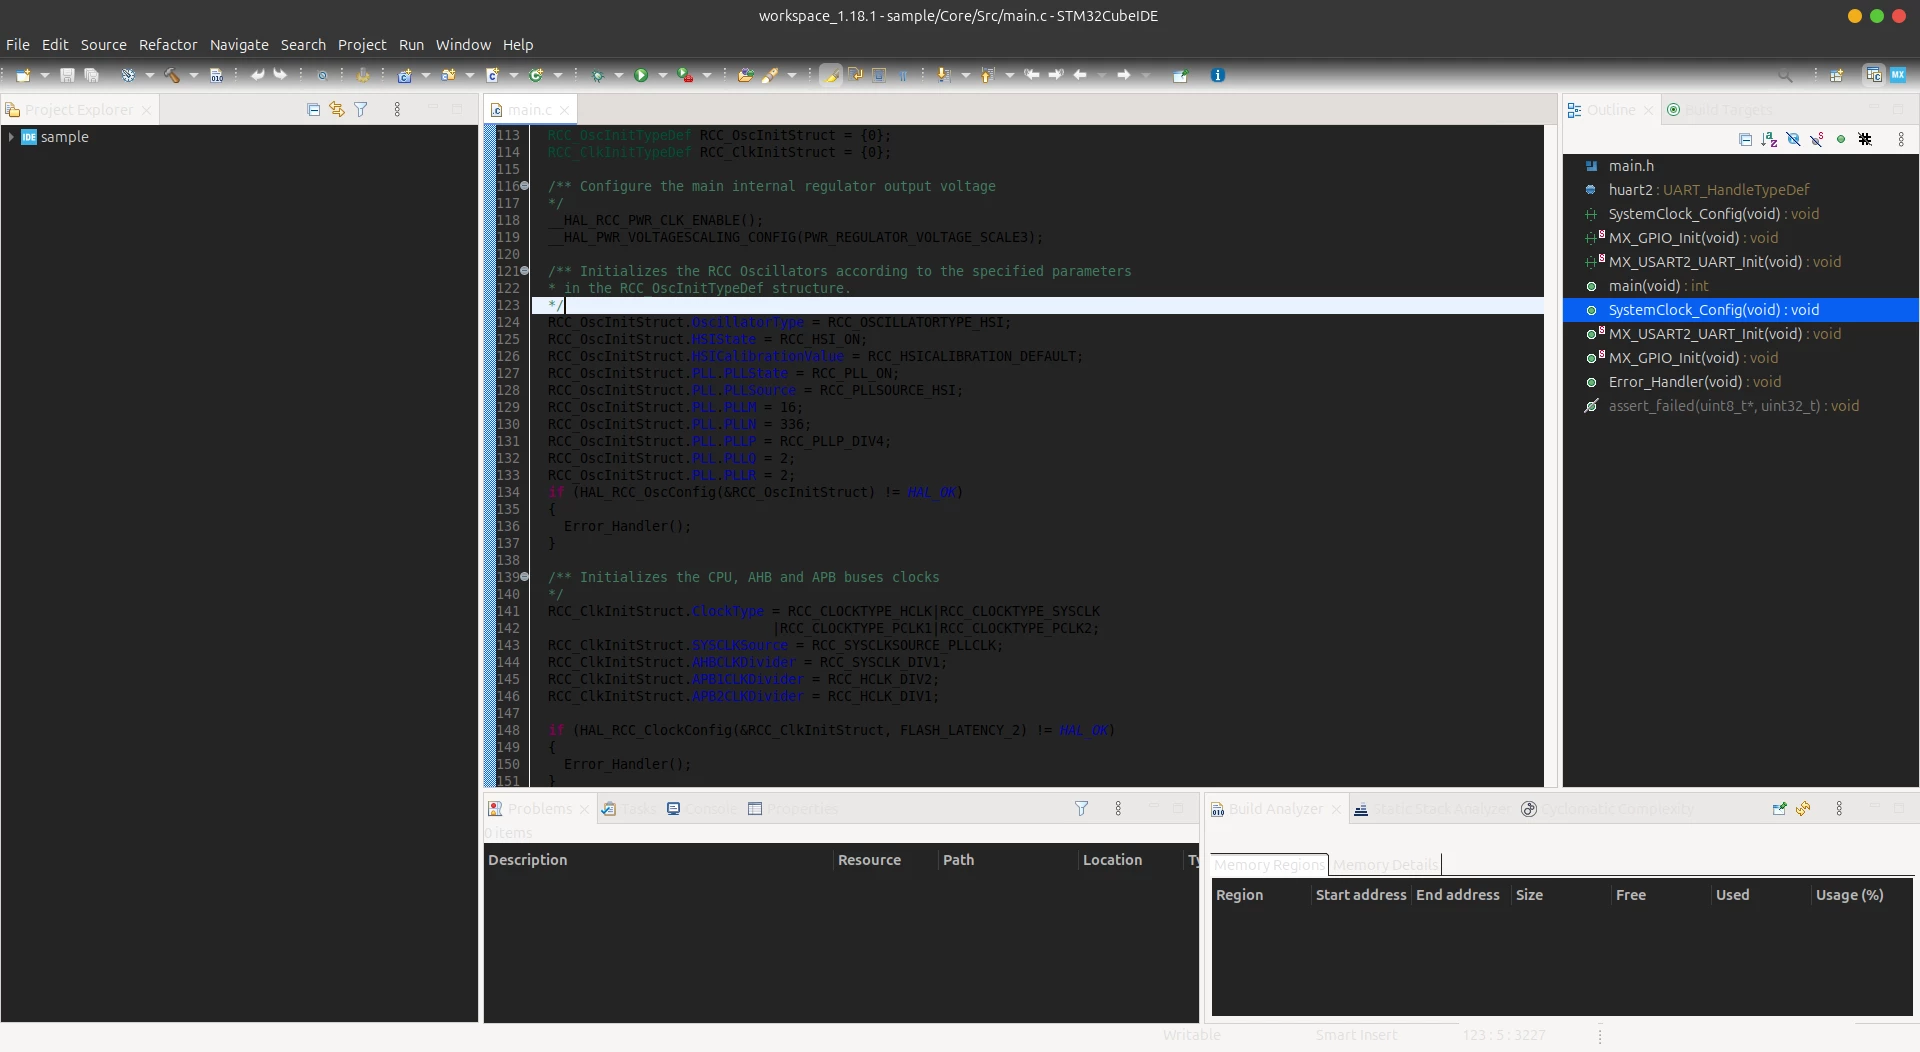Select Error_Handler(void) in Outline
The height and width of the screenshot is (1052, 1920).
(x=1741, y=382)
